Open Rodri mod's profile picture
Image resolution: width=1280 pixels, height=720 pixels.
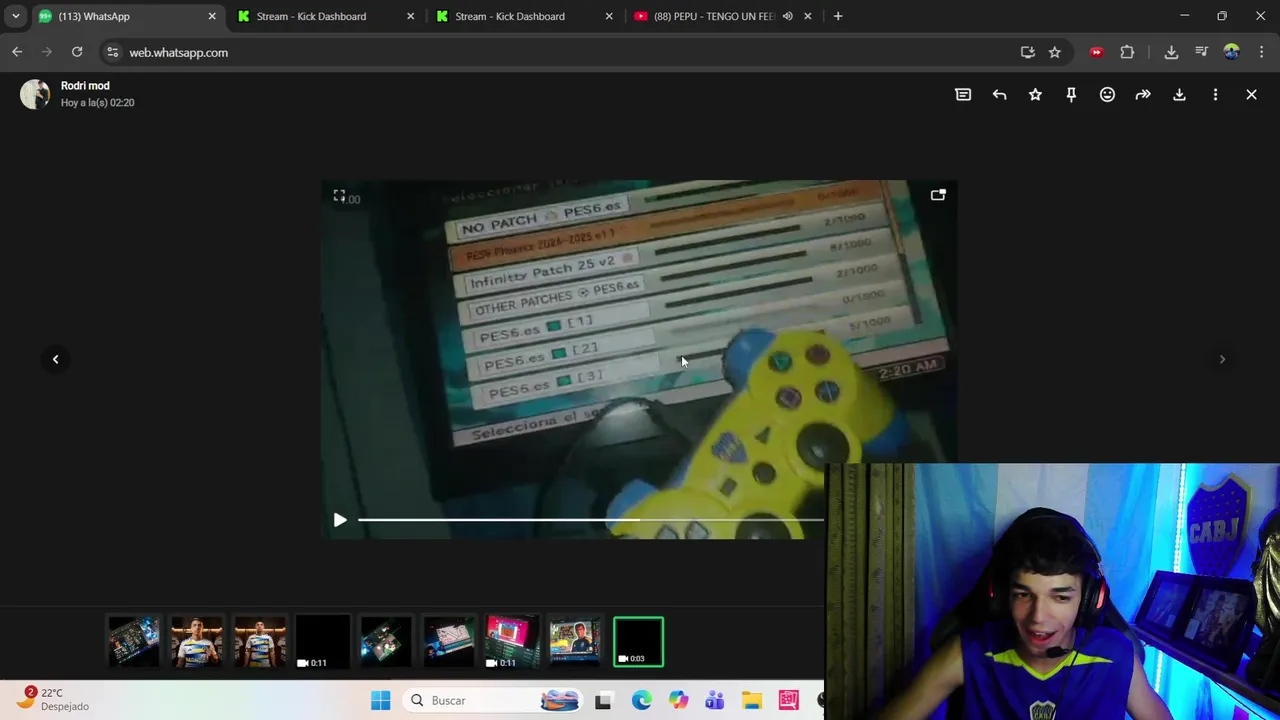pyautogui.click(x=35, y=94)
